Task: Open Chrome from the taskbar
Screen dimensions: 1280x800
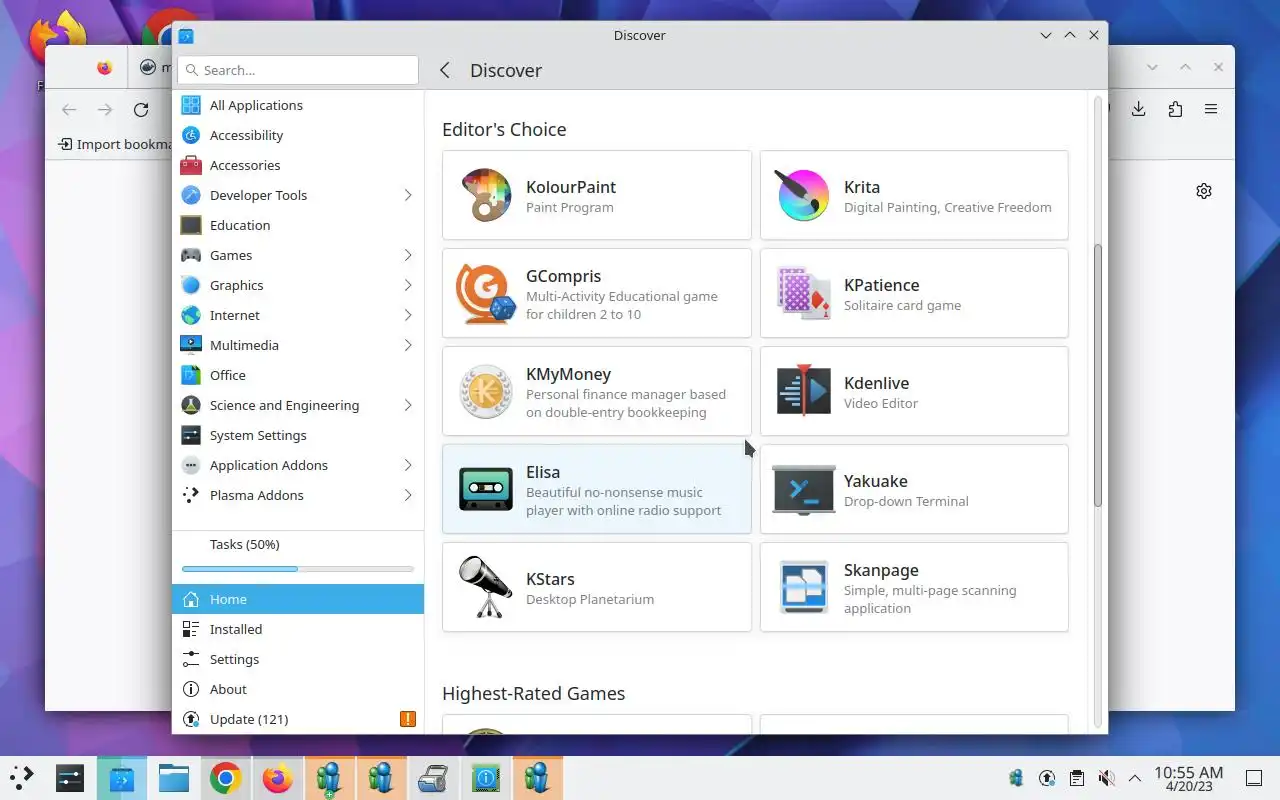Action: pos(225,778)
